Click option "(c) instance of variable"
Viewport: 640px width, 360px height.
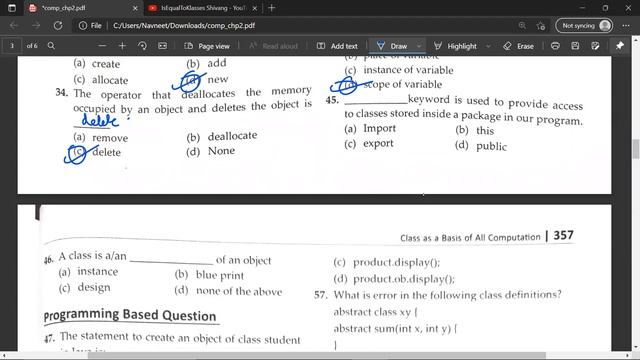pyautogui.click(x=399, y=70)
